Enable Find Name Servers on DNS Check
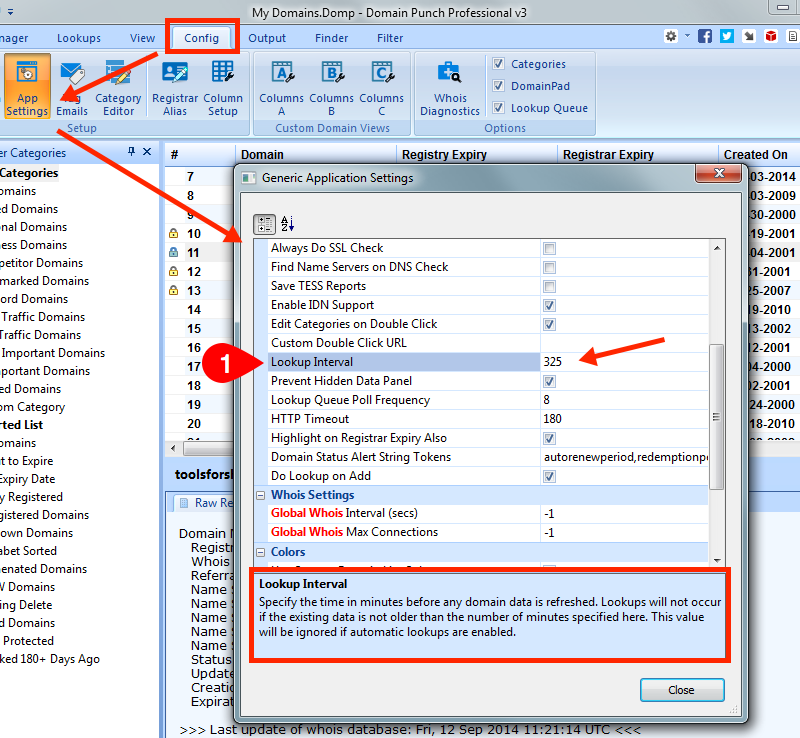 pos(549,267)
